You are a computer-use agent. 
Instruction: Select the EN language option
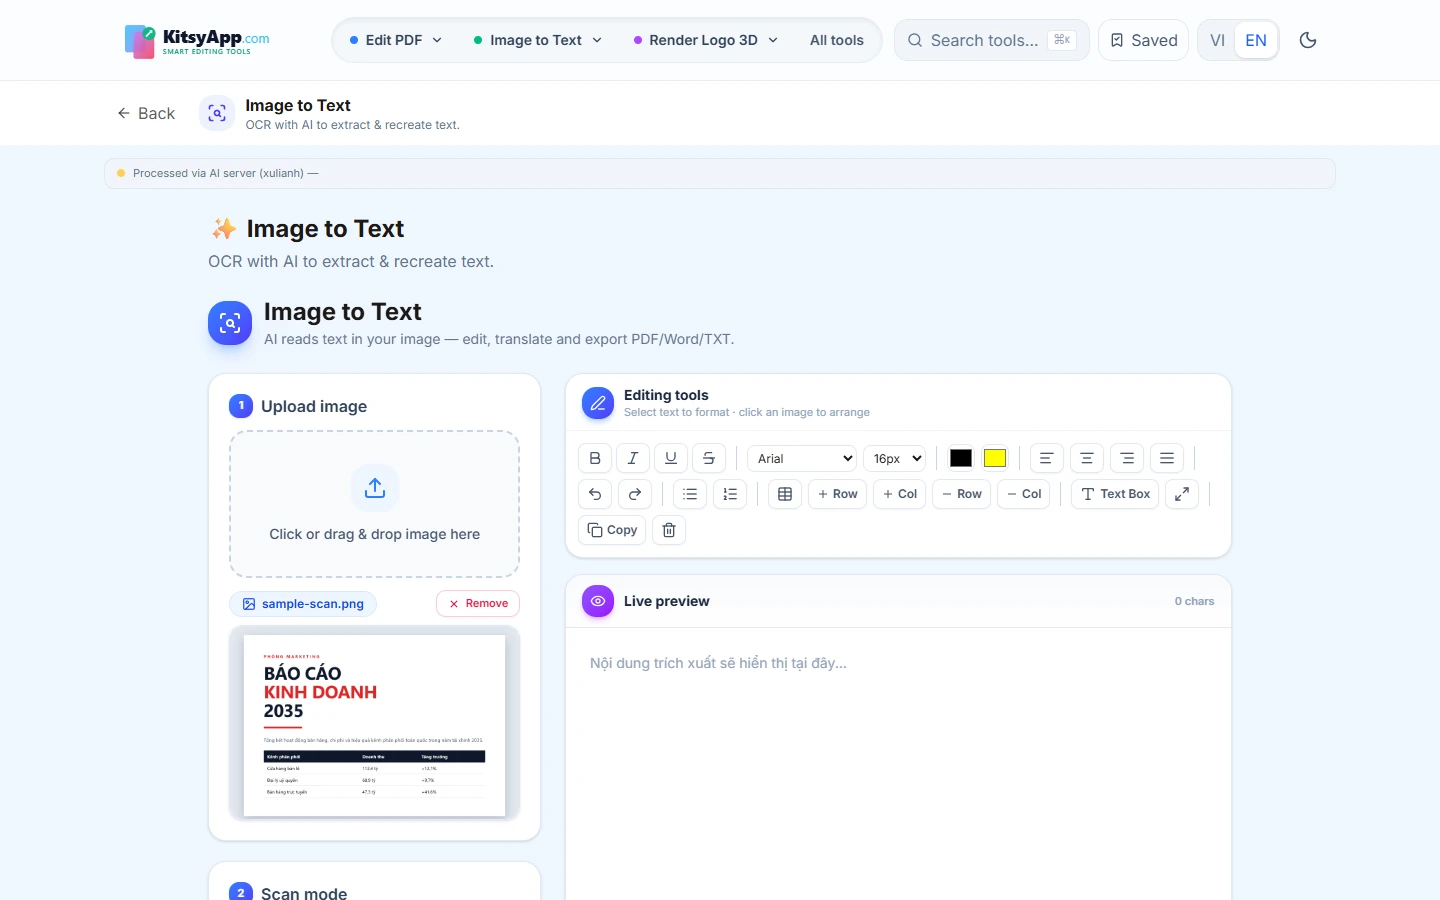click(x=1256, y=40)
